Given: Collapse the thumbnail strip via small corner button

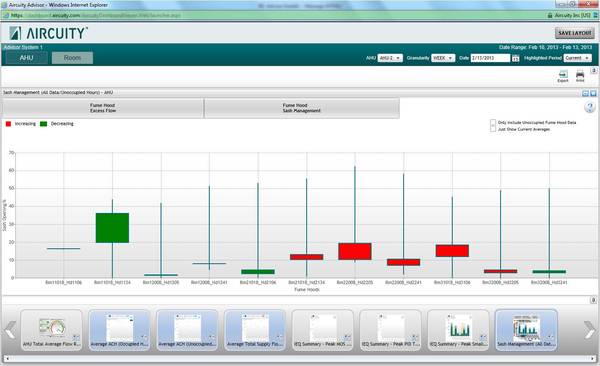Looking at the screenshot, I should (593, 301).
